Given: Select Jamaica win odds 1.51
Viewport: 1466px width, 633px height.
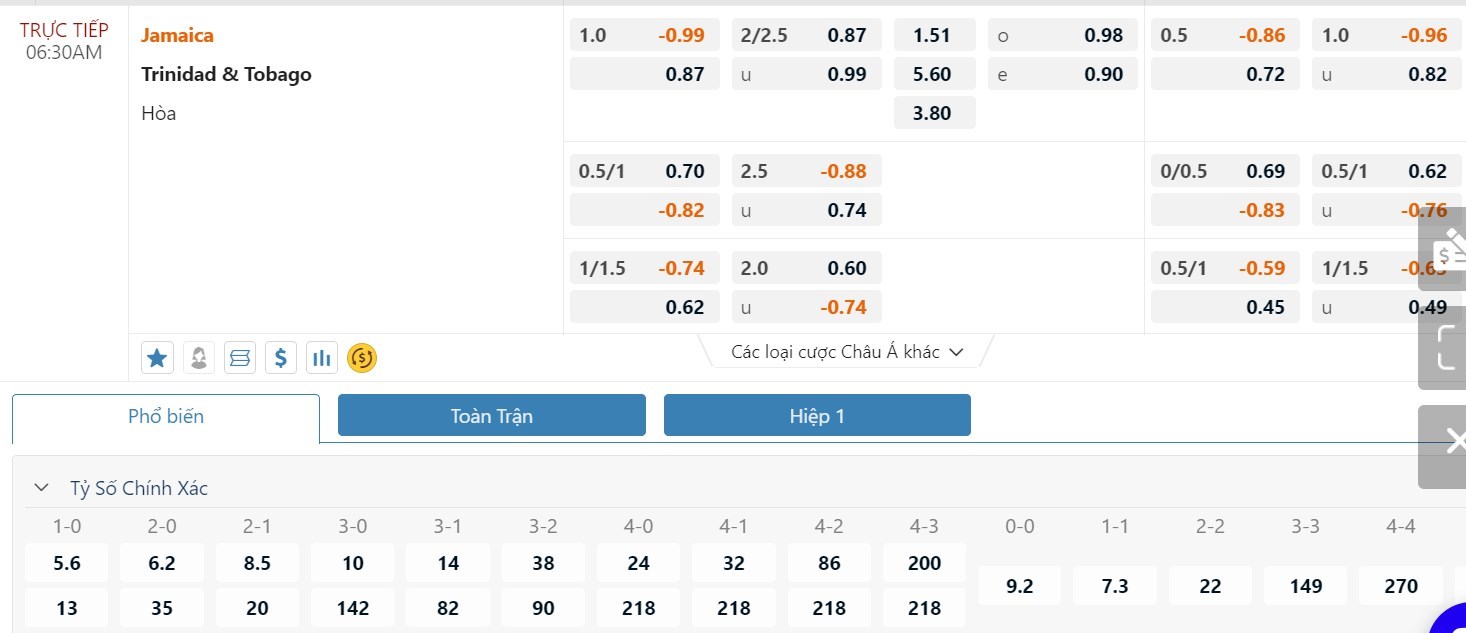Looking at the screenshot, I should (932, 35).
